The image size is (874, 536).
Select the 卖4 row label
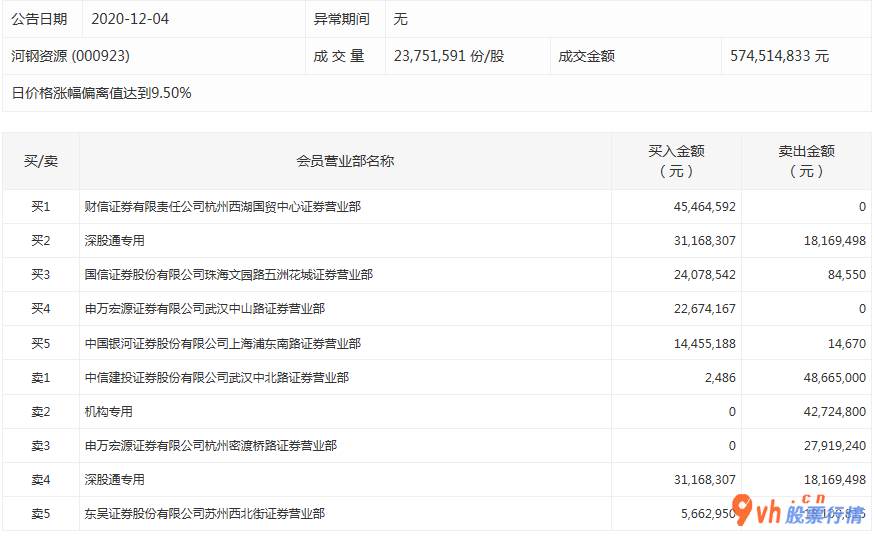[41, 480]
